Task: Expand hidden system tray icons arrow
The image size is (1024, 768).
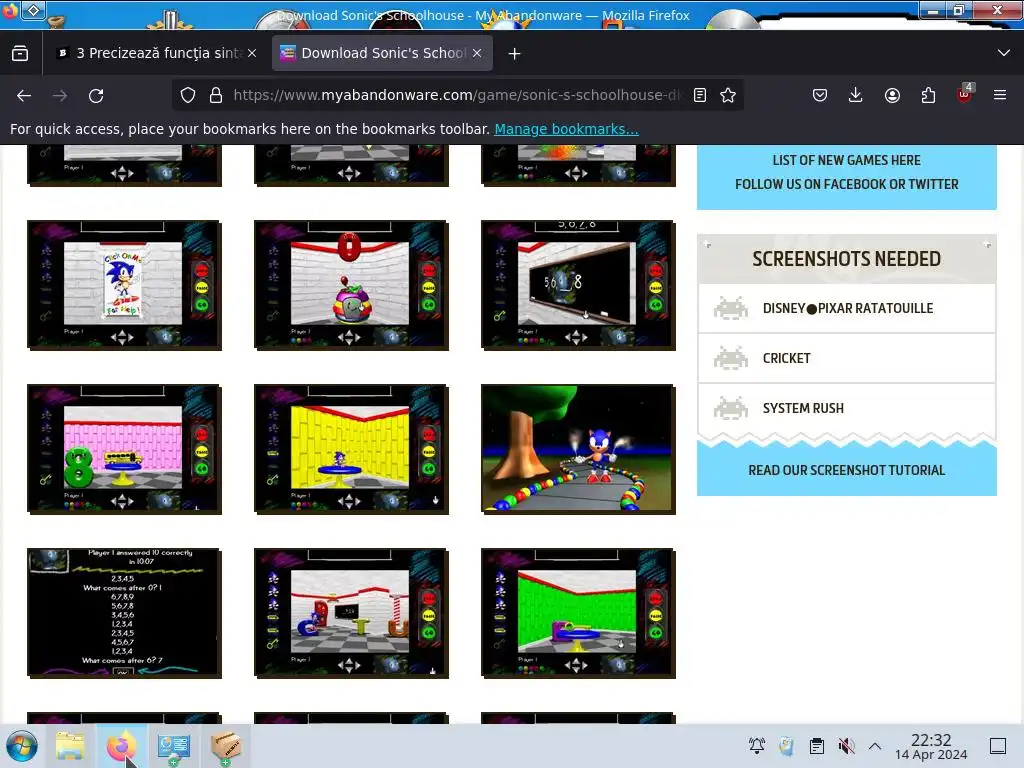Action: pyautogui.click(x=875, y=746)
